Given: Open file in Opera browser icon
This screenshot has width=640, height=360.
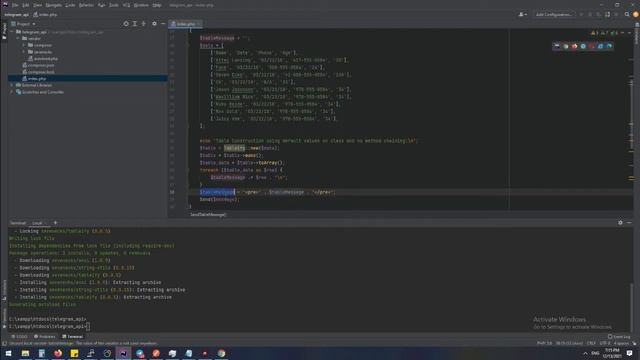Looking at the screenshot, I should 592,46.
